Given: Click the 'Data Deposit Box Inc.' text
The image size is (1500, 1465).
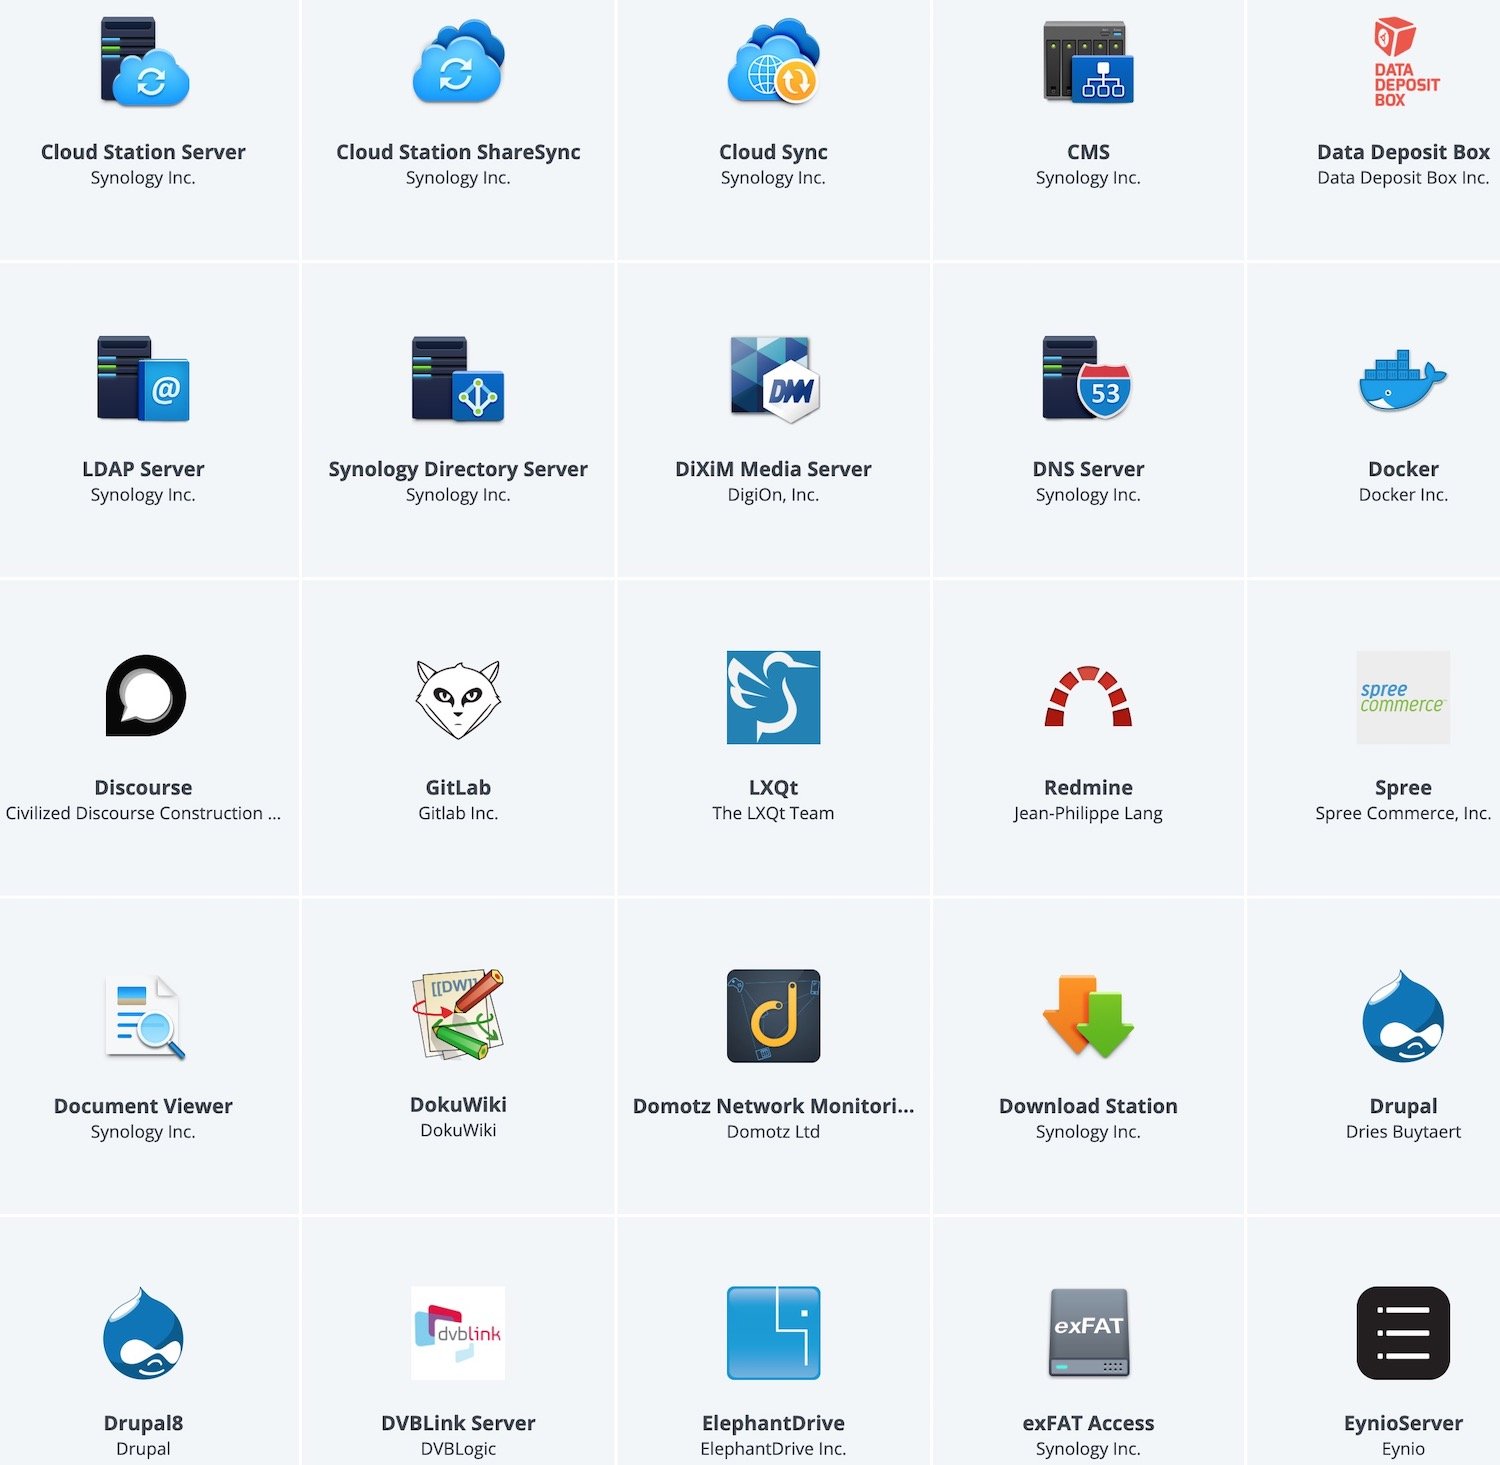Looking at the screenshot, I should pyautogui.click(x=1403, y=177).
